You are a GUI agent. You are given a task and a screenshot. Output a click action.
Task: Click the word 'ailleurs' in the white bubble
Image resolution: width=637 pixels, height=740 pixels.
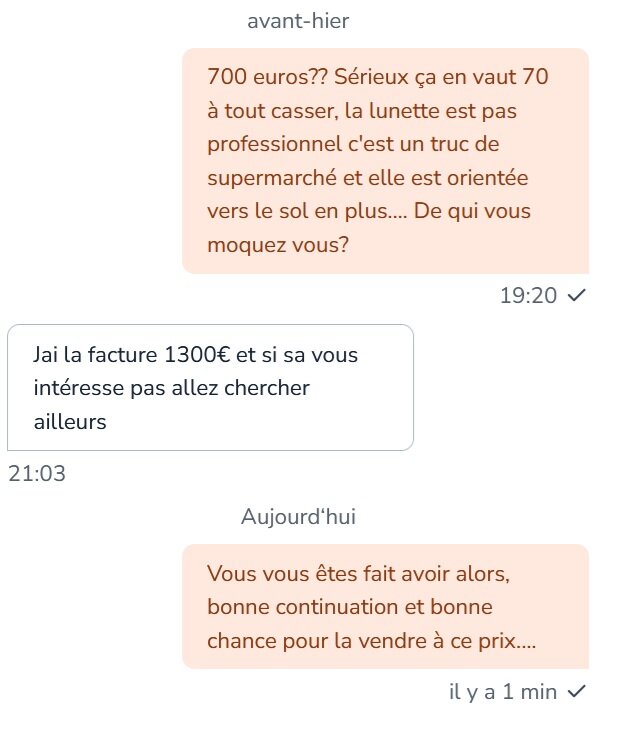[x=70, y=421]
